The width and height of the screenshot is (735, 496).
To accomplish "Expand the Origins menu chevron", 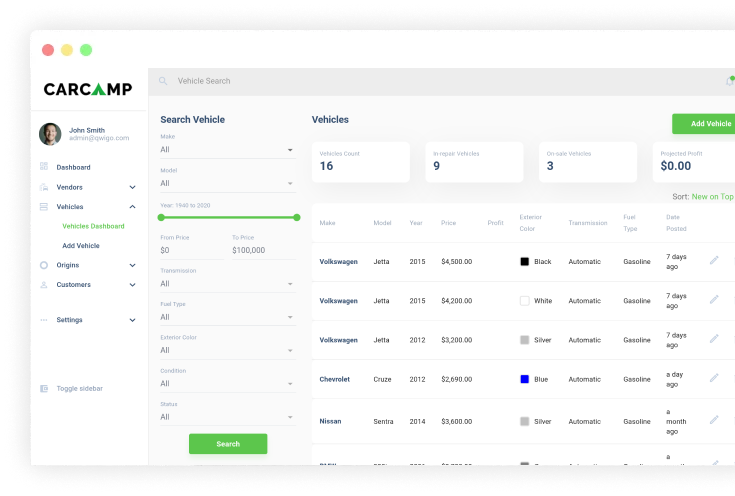I will pyautogui.click(x=133, y=265).
